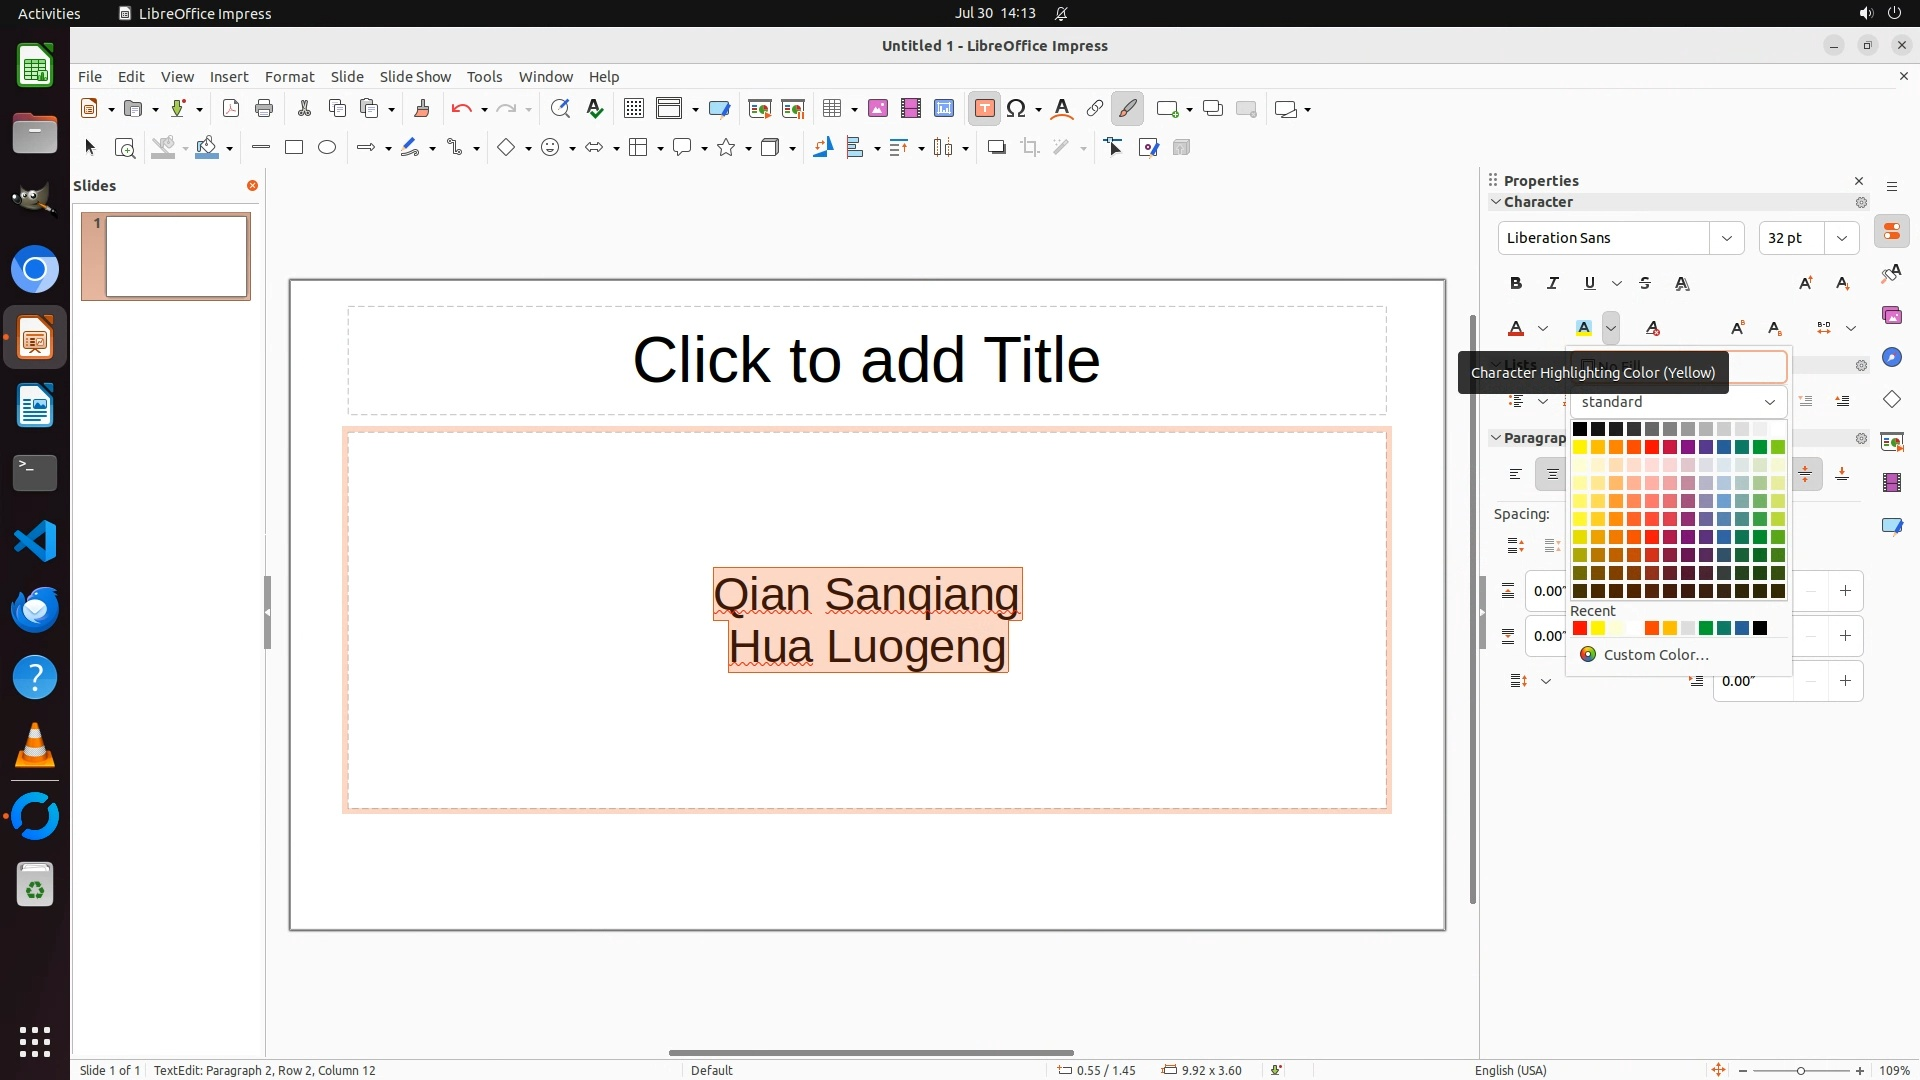
Task: Open the Format menu
Action: (x=289, y=77)
